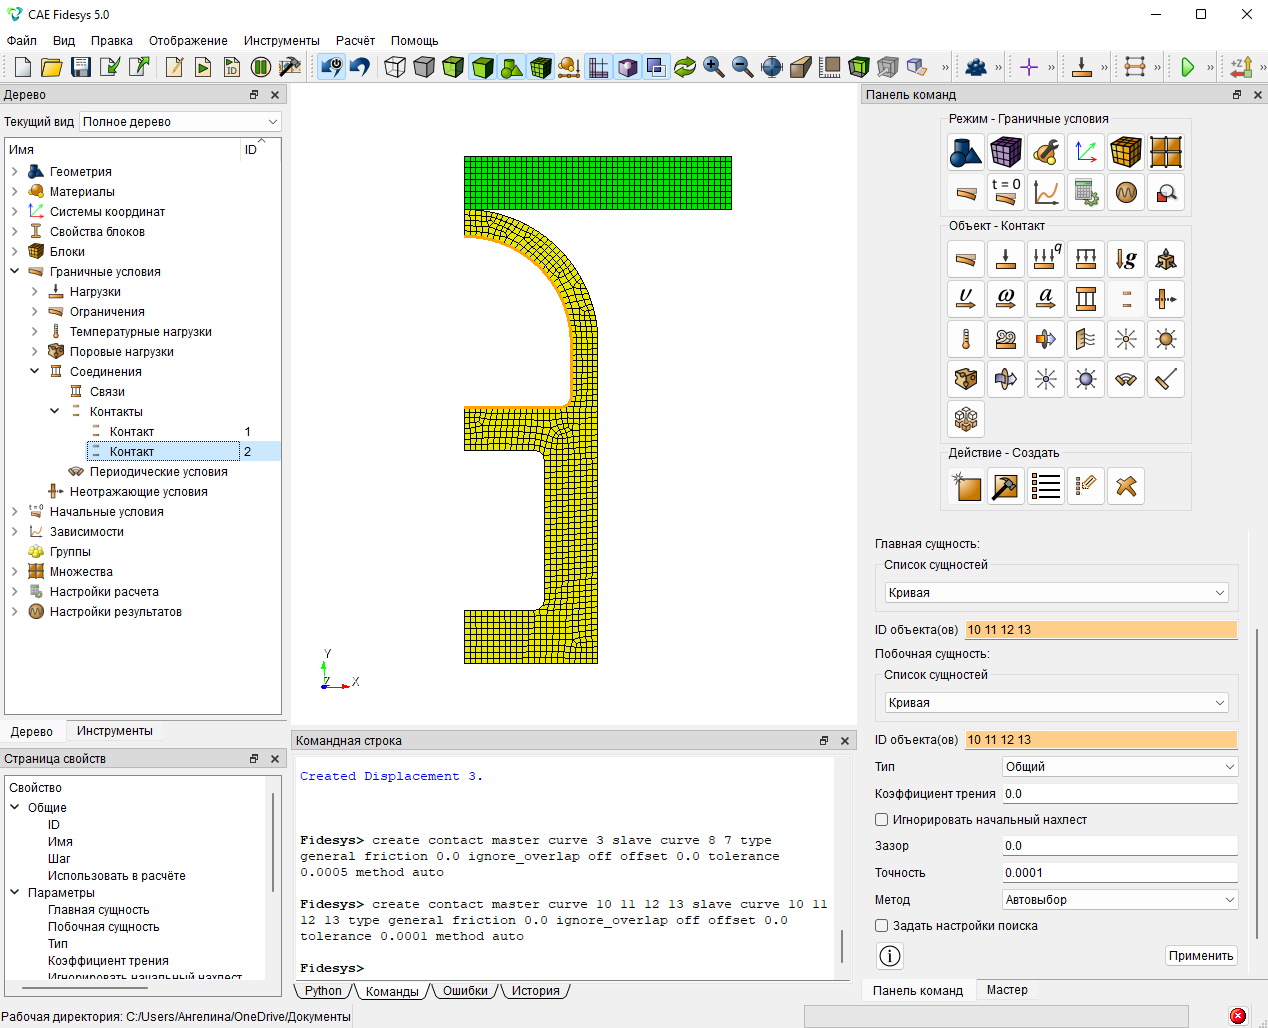Collapse the Контакты tree node

pyautogui.click(x=55, y=412)
